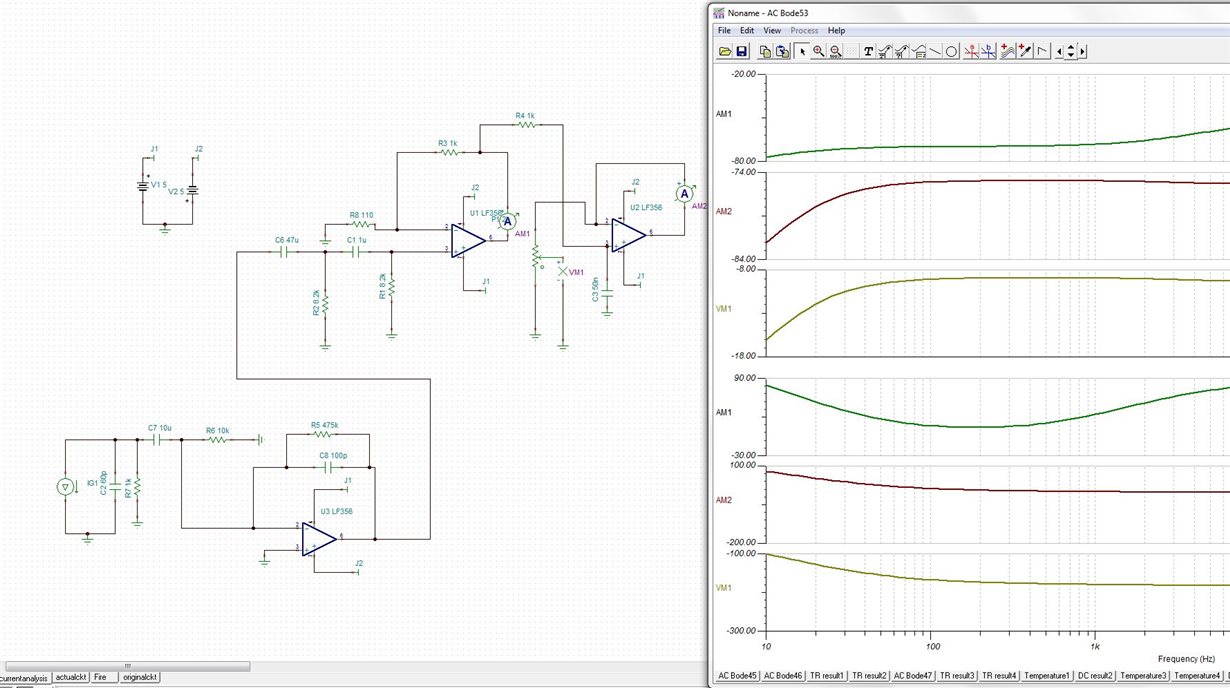Open the actualckt schematic tab
The height and width of the screenshot is (688, 1230).
point(70,677)
